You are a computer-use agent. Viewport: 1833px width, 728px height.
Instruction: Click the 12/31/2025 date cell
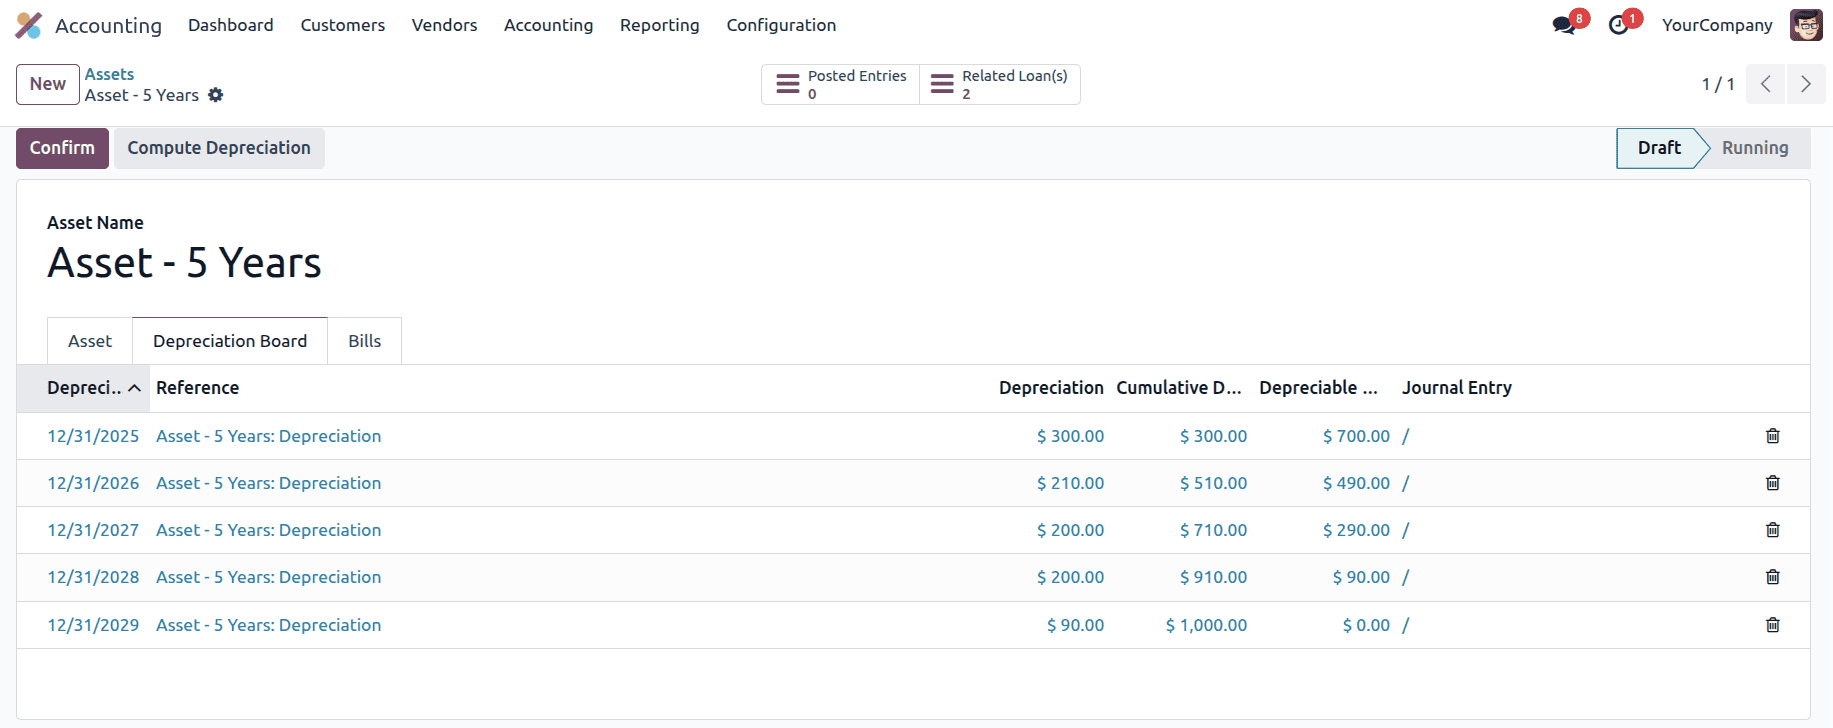coord(93,436)
